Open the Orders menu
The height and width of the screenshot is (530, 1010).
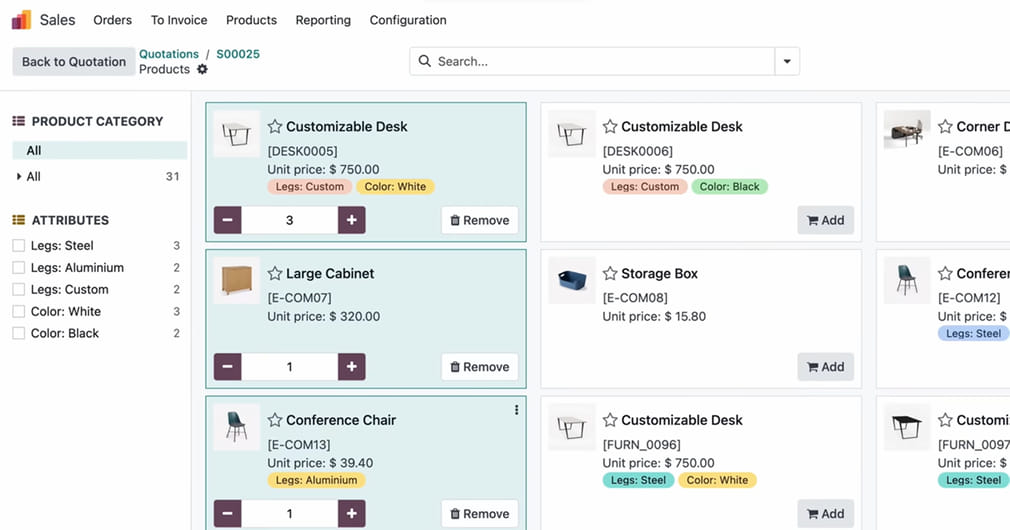[112, 20]
